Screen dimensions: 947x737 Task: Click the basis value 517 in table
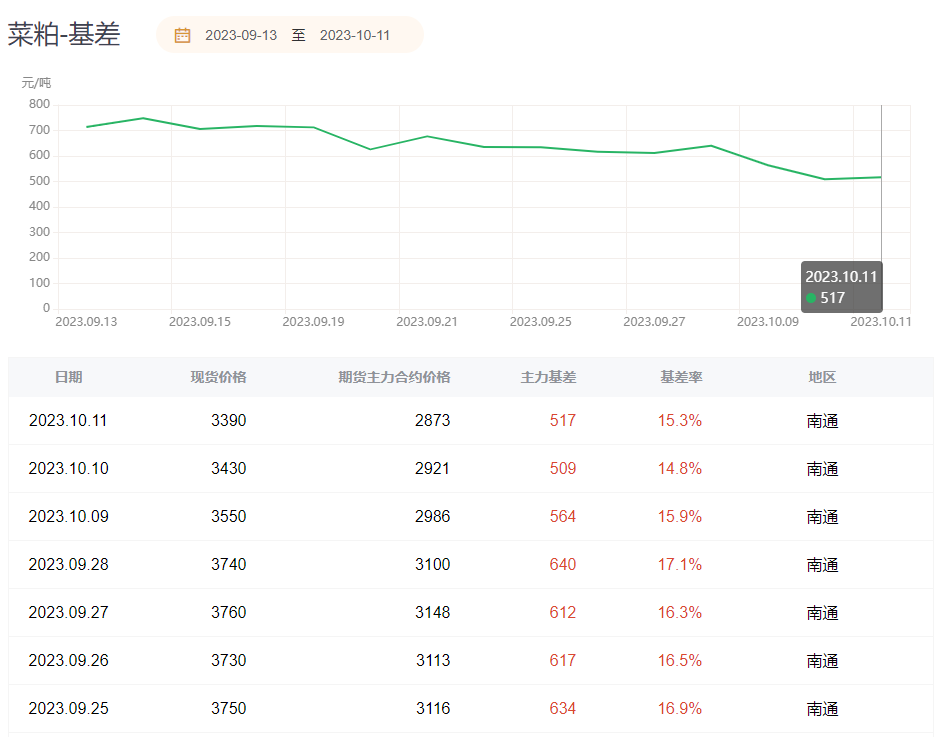pyautogui.click(x=562, y=420)
